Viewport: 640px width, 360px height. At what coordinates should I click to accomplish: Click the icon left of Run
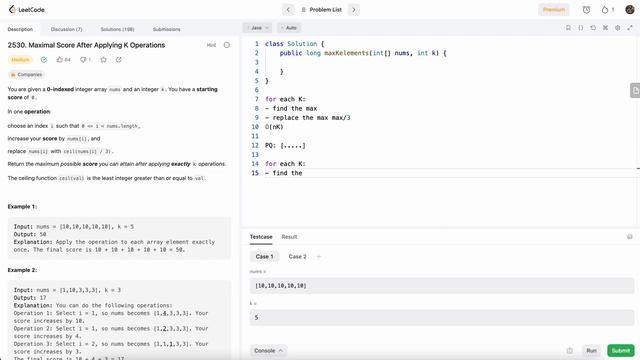tap(569, 351)
